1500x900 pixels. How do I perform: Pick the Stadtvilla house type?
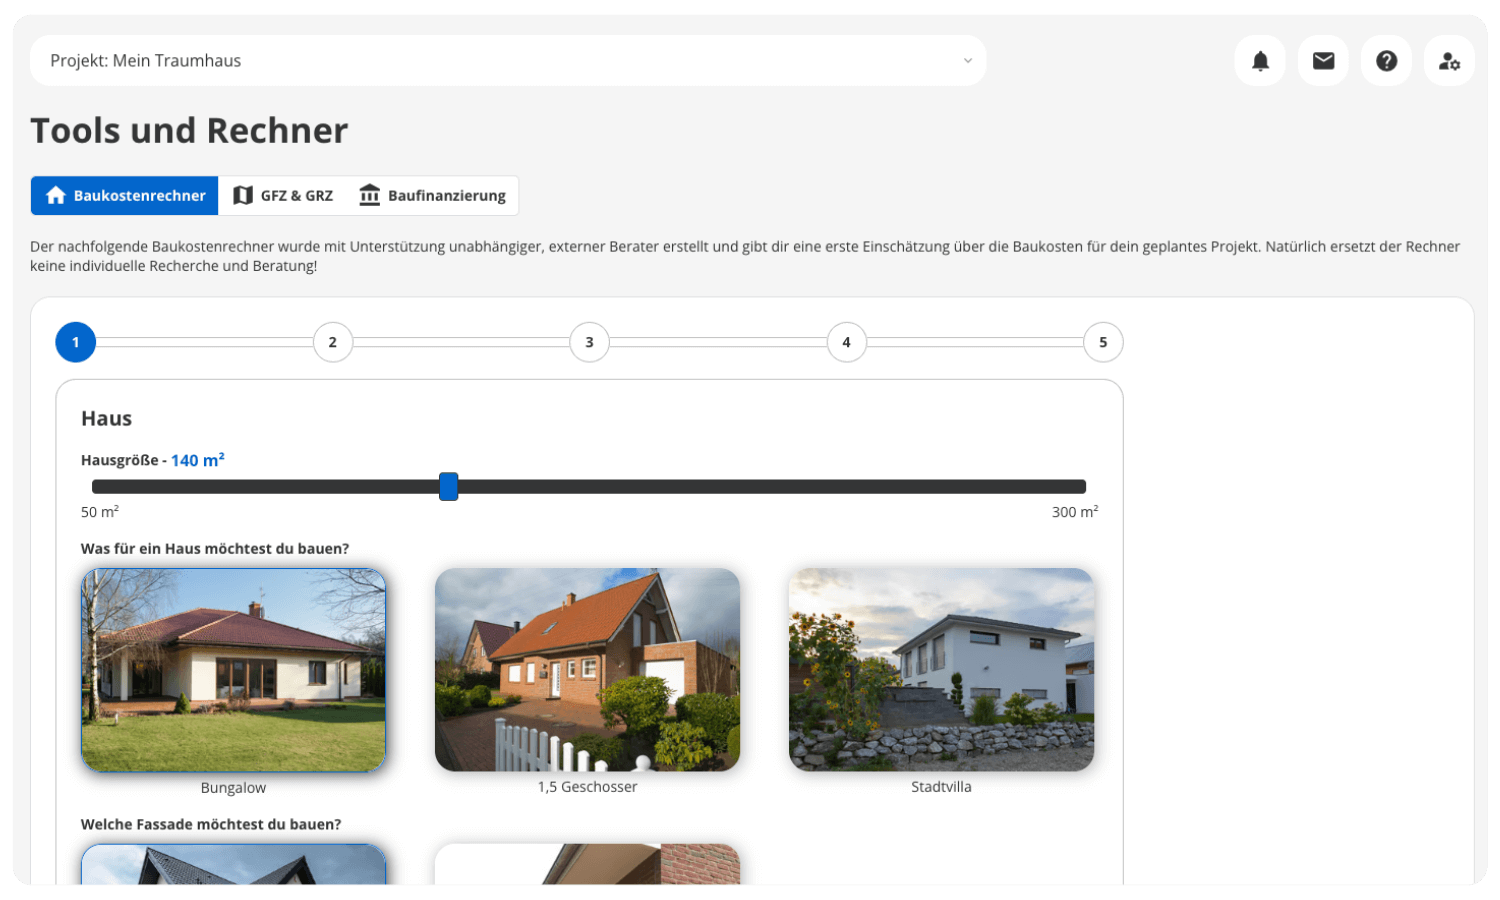(x=941, y=670)
